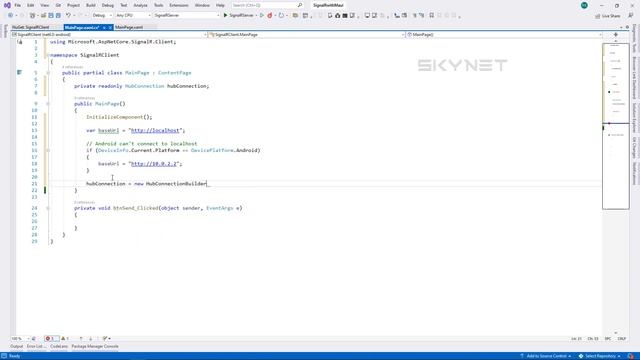The width and height of the screenshot is (640, 360).
Task: Open the CodeLens panel tab
Action: pos(59,347)
